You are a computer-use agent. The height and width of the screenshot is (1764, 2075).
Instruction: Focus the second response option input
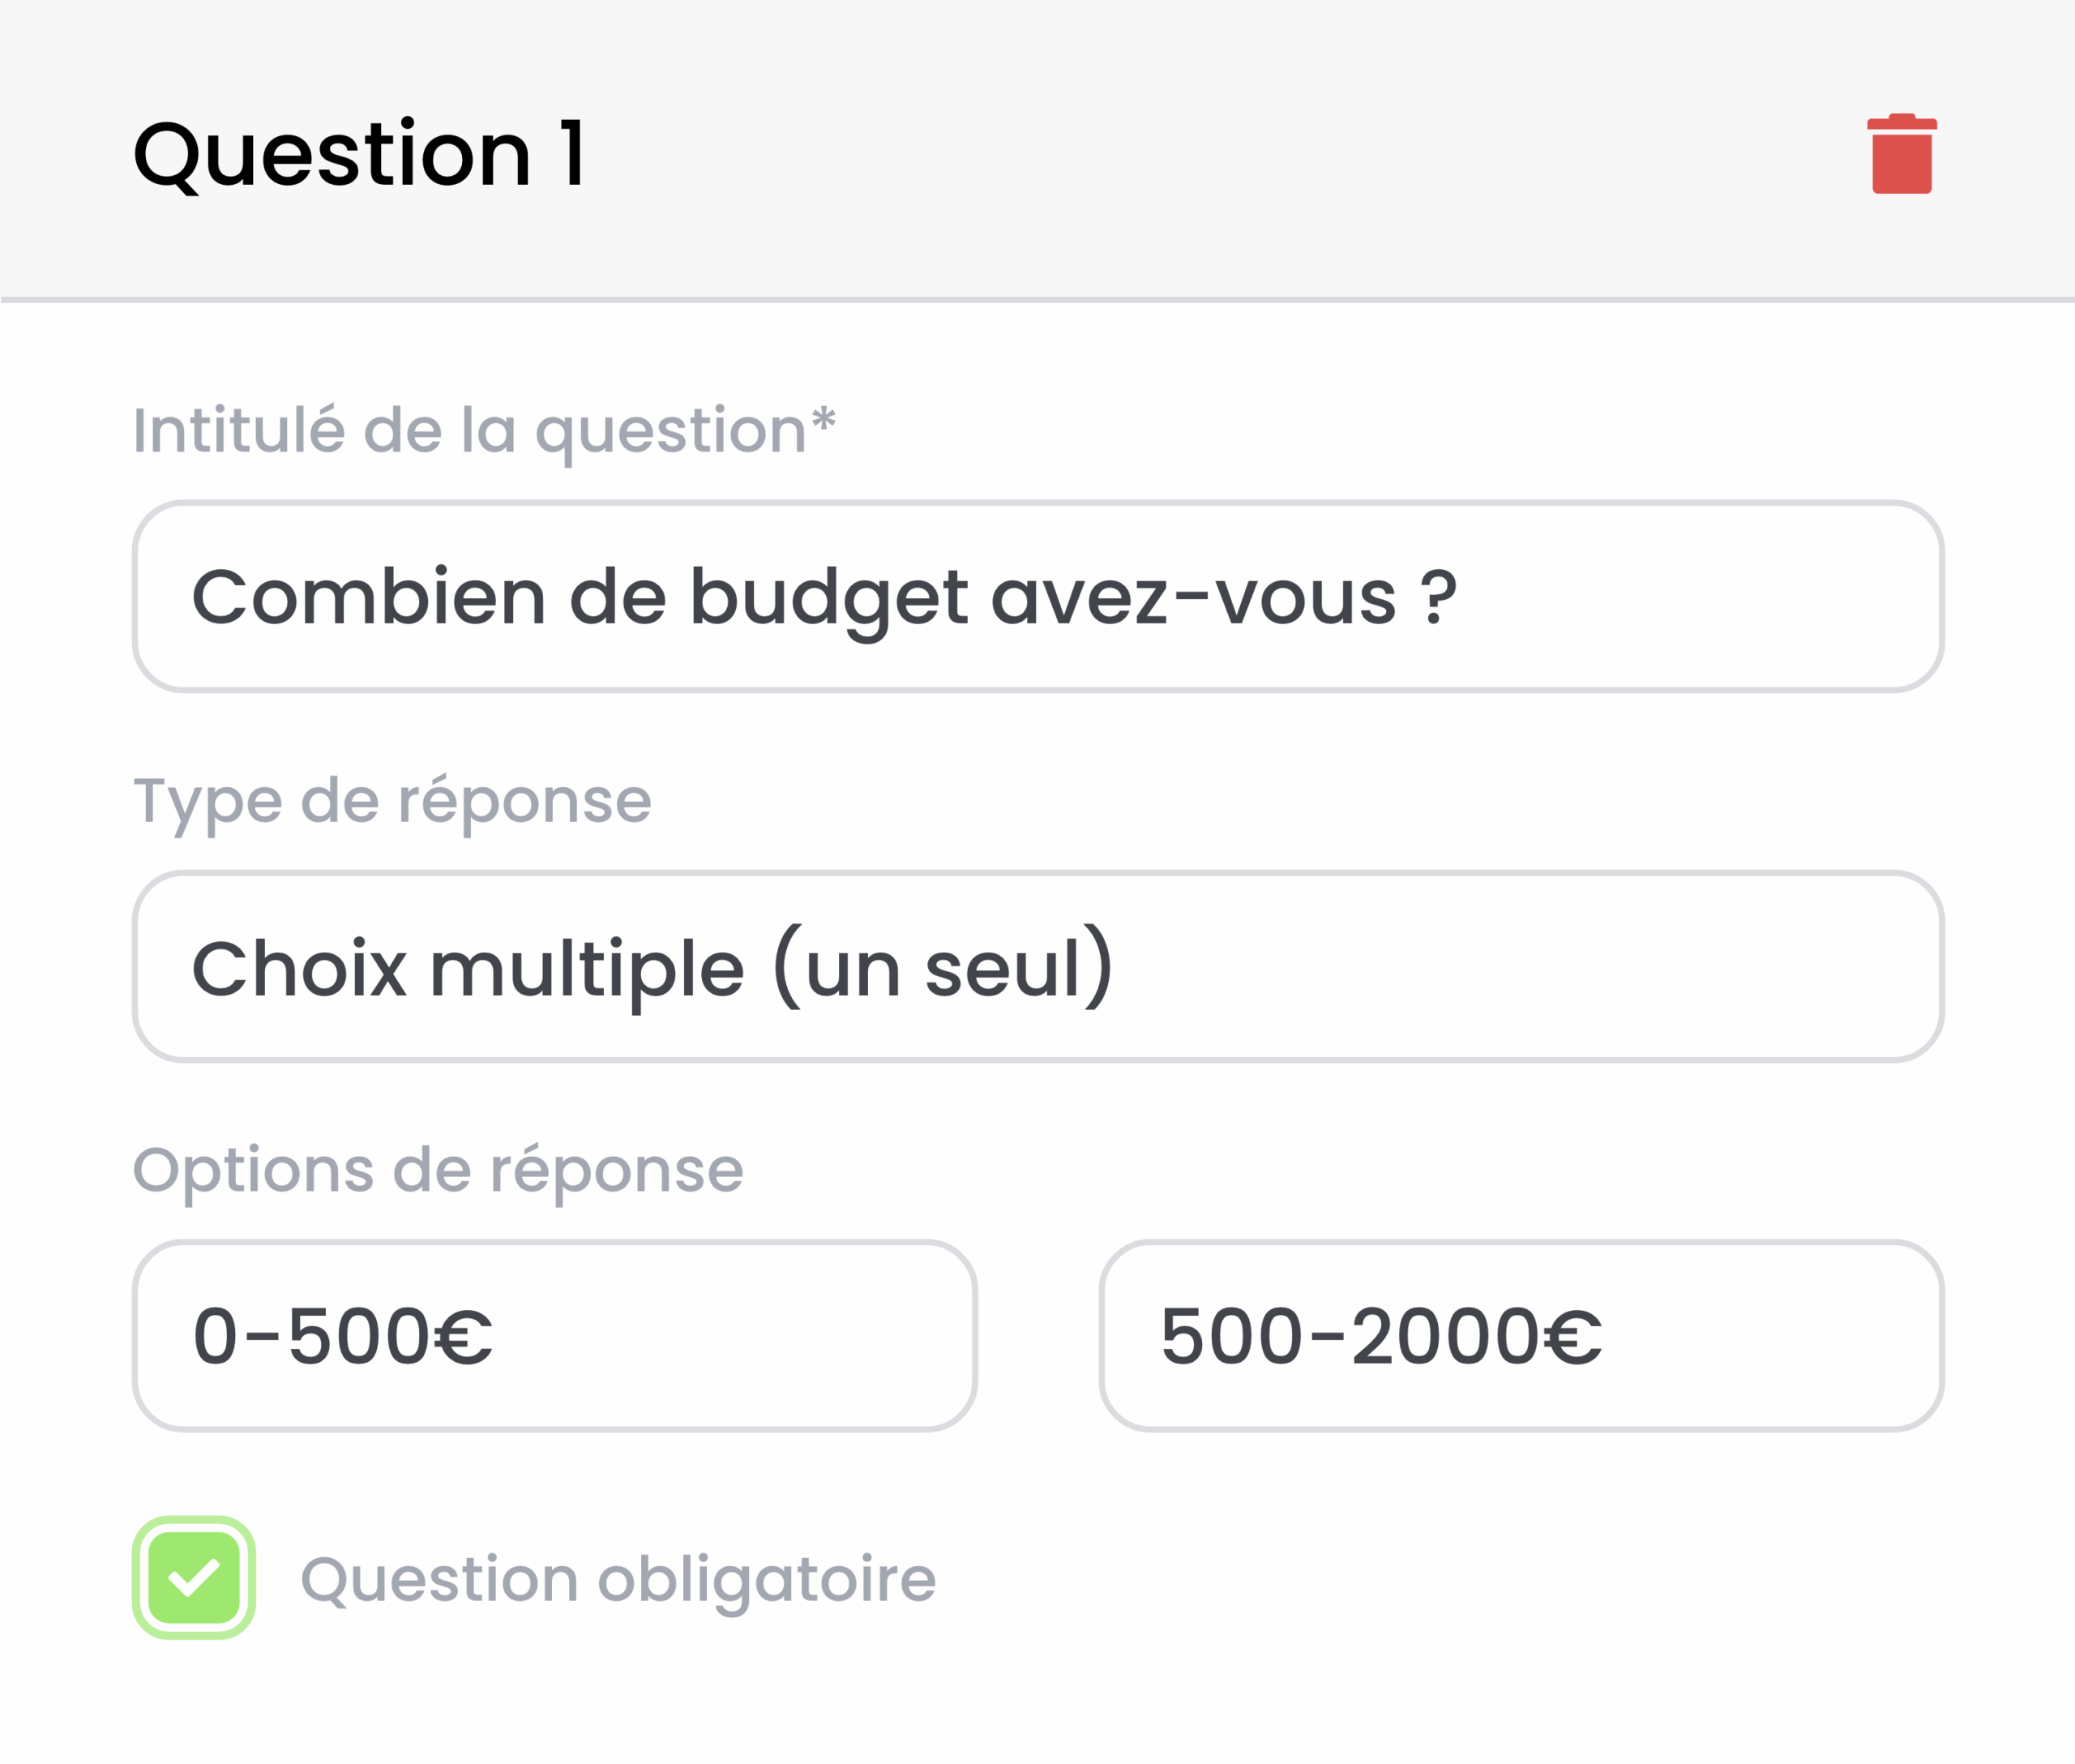click(x=1521, y=1336)
